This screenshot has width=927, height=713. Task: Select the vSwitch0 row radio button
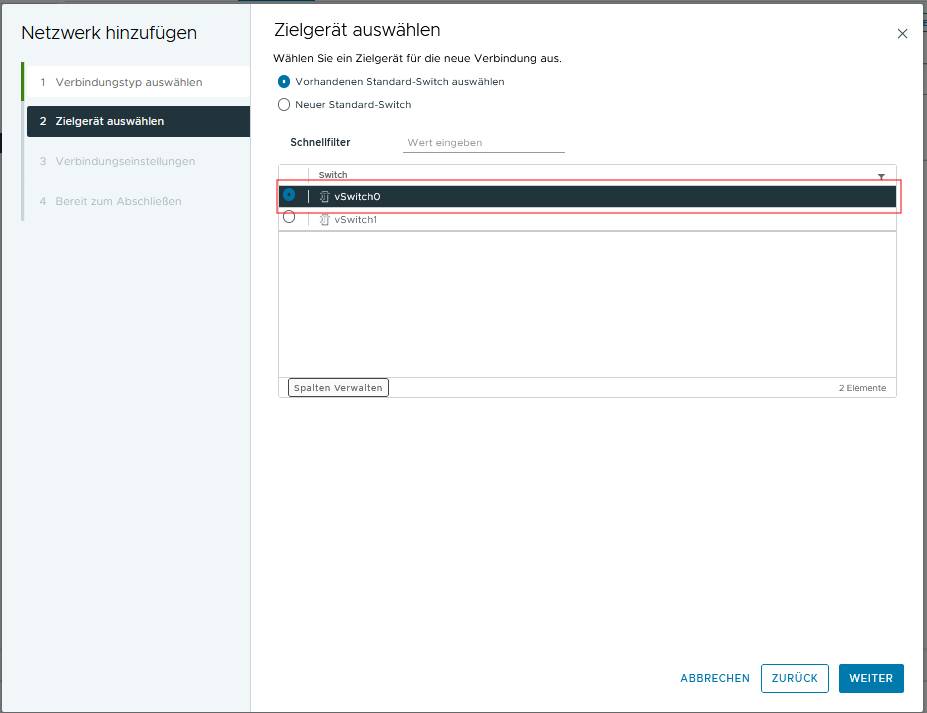pos(289,195)
